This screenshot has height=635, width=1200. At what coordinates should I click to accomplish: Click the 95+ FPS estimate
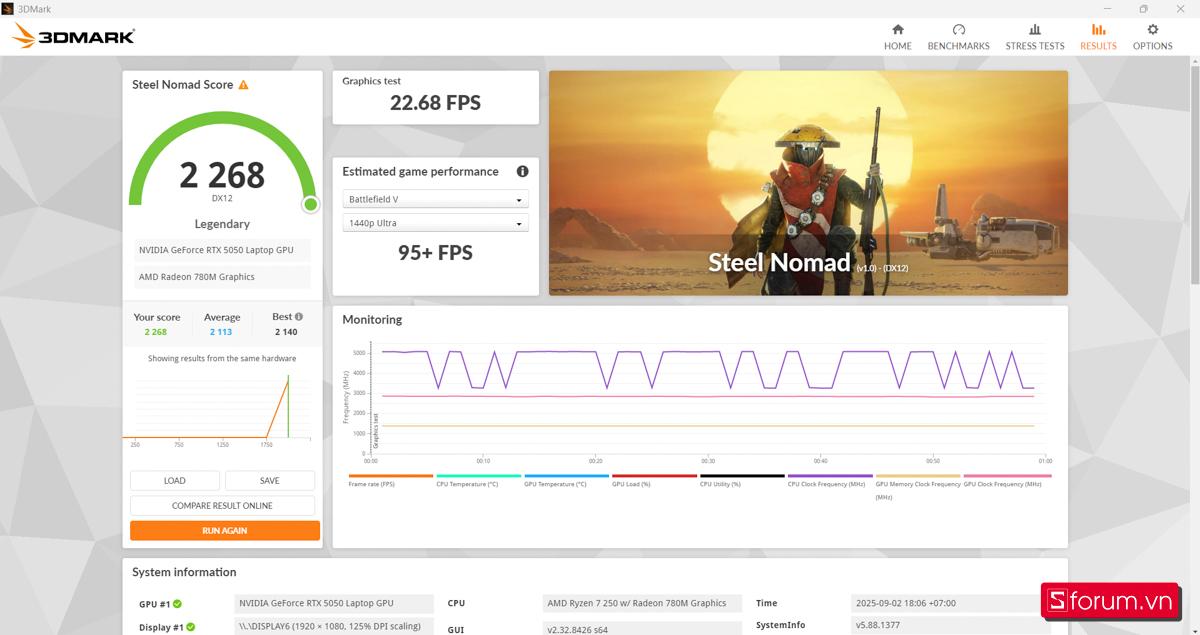[x=435, y=253]
